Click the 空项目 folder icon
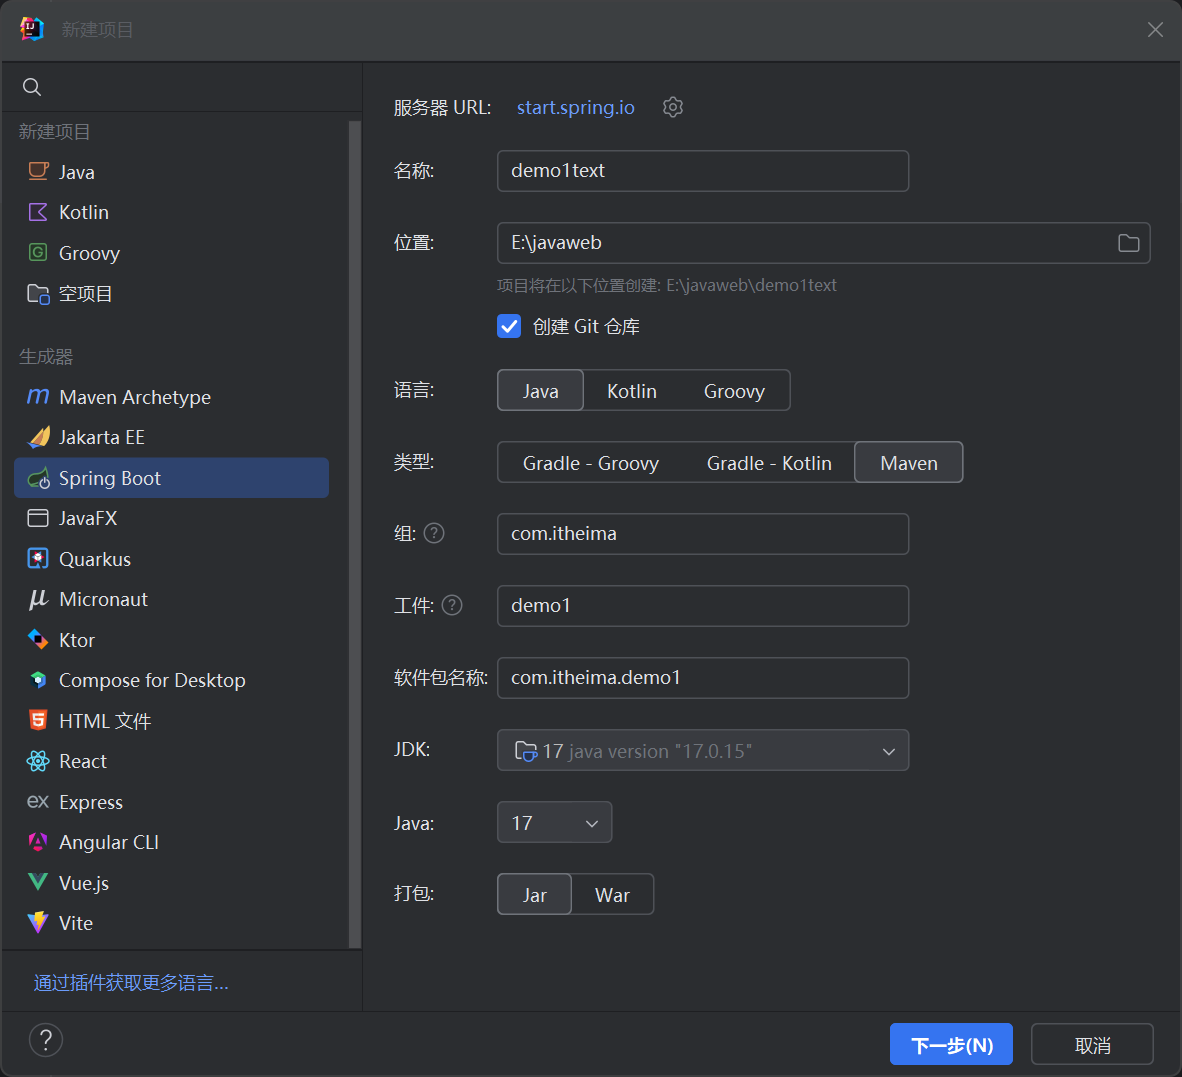Viewport: 1182px width, 1077px height. [38, 293]
